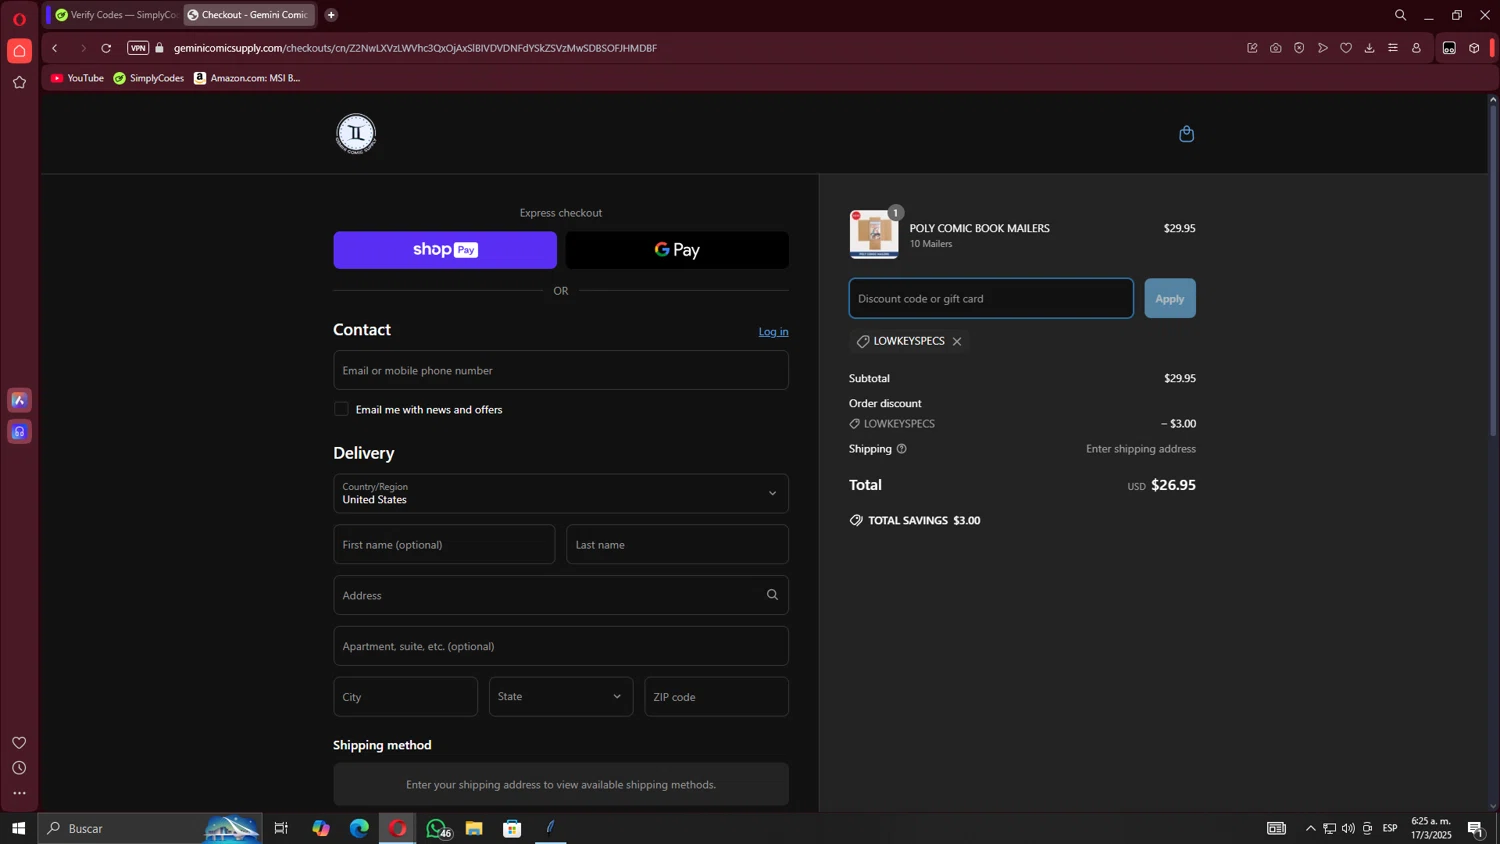Open the profile account icon
This screenshot has width=1500, height=844.
pyautogui.click(x=1416, y=48)
